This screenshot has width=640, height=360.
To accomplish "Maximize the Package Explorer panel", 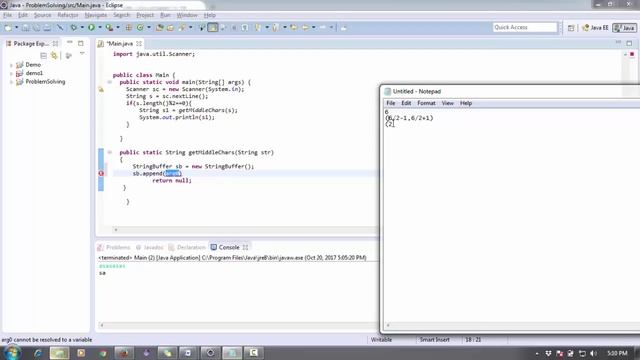I will click(81, 43).
